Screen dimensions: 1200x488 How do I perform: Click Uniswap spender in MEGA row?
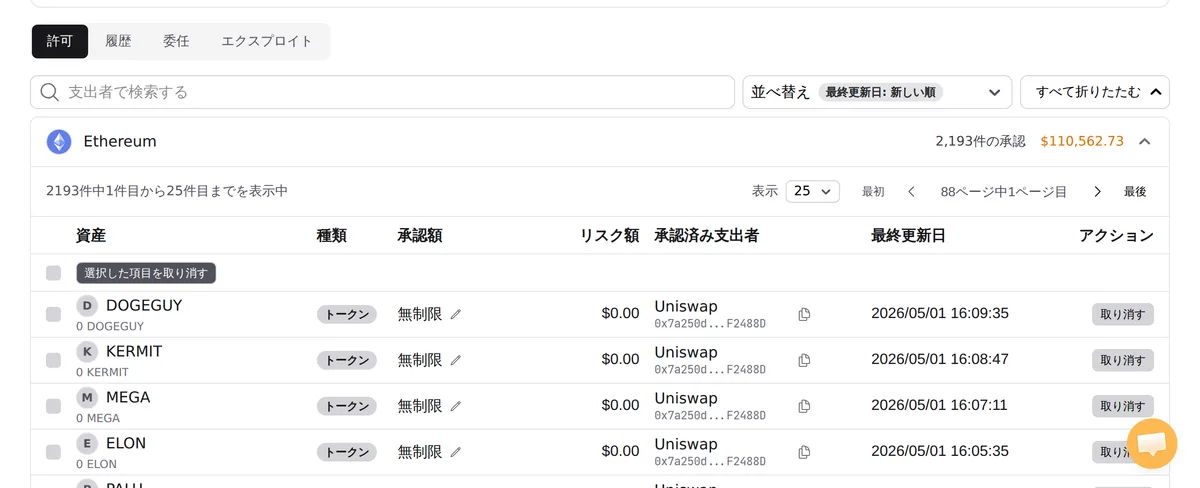click(x=686, y=398)
